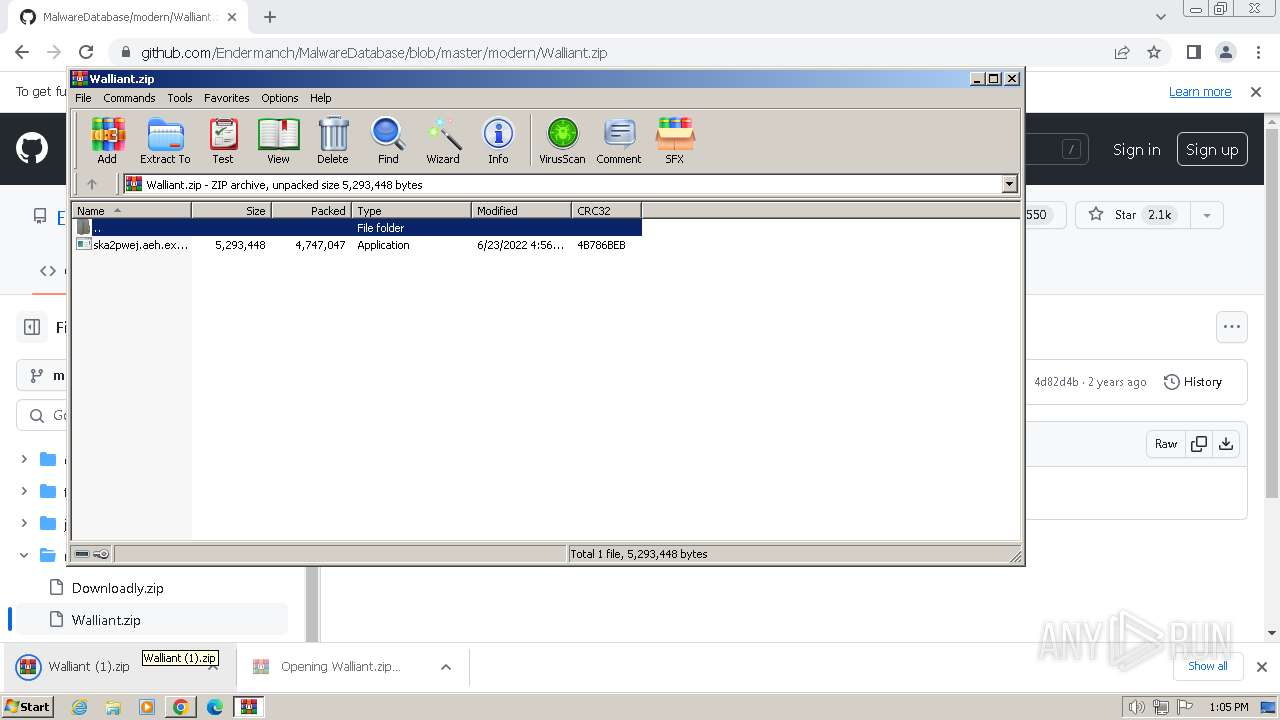Open download options for Opening Walliant.zip
Viewport: 1280px width, 720px height.
click(x=446, y=667)
